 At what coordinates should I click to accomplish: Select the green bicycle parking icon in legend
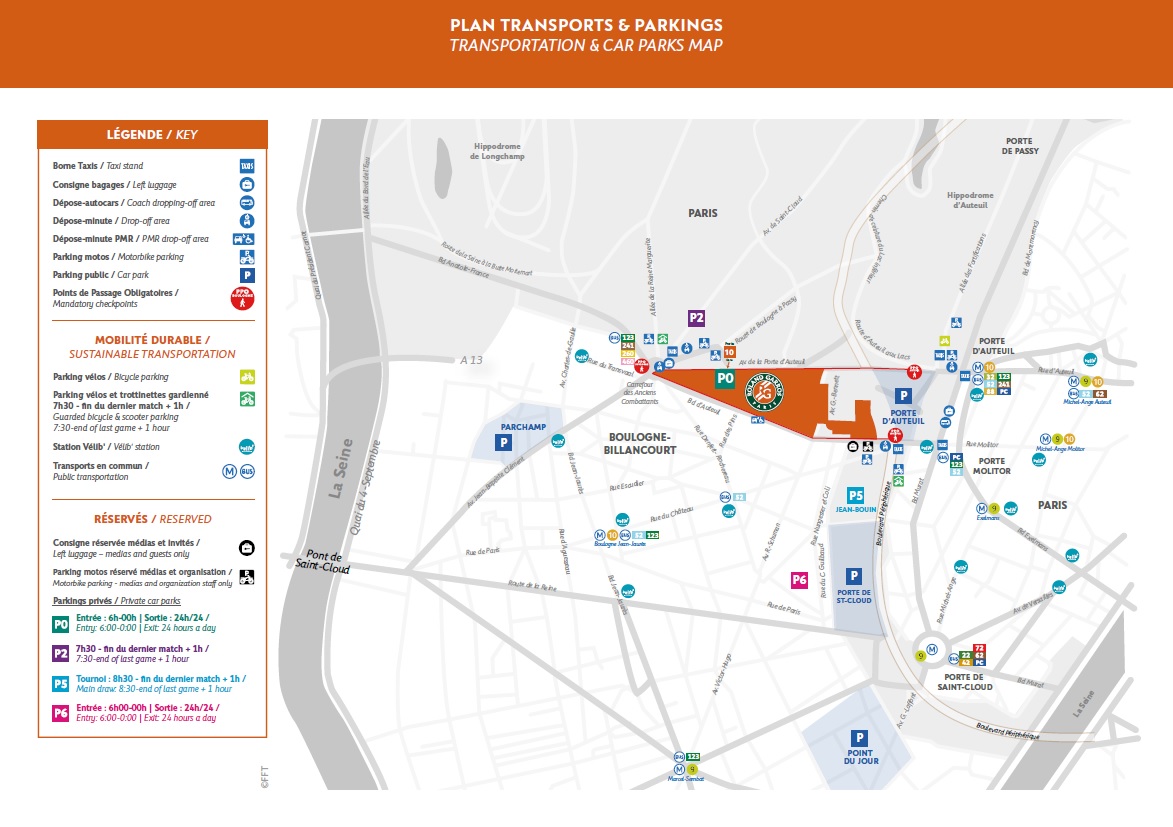click(x=246, y=377)
